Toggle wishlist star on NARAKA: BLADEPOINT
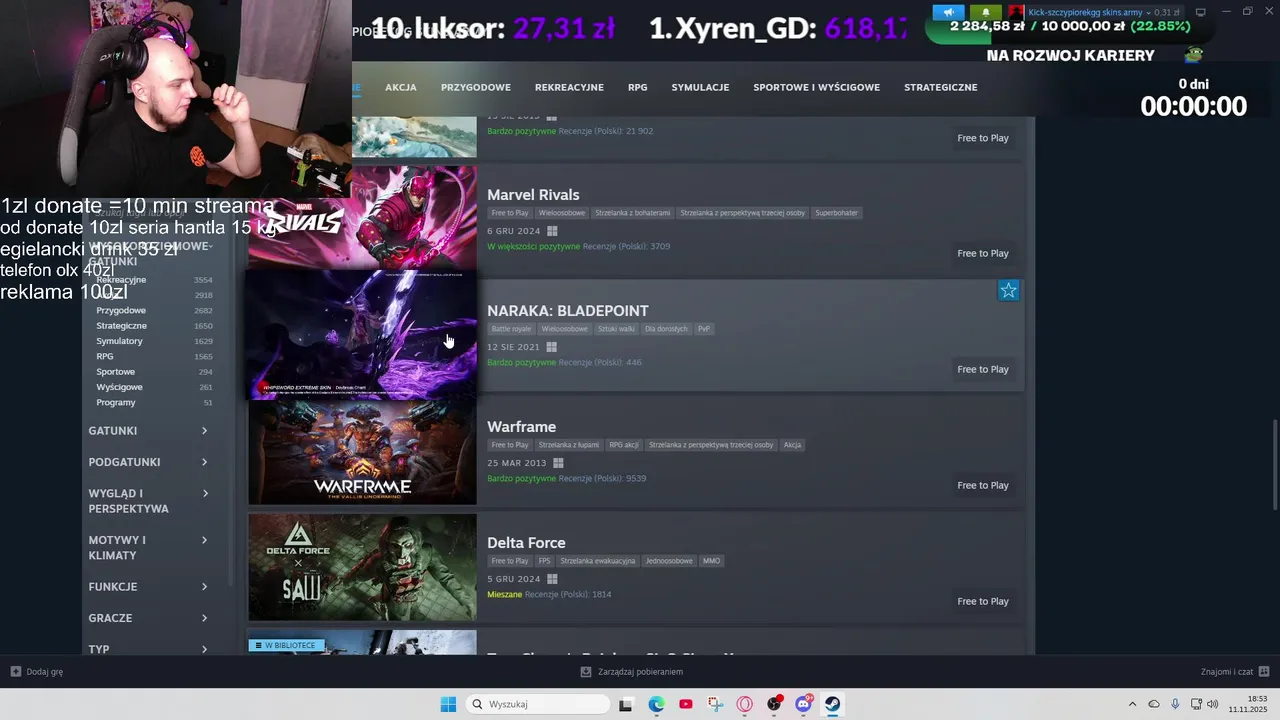This screenshot has width=1280, height=720. (1009, 290)
